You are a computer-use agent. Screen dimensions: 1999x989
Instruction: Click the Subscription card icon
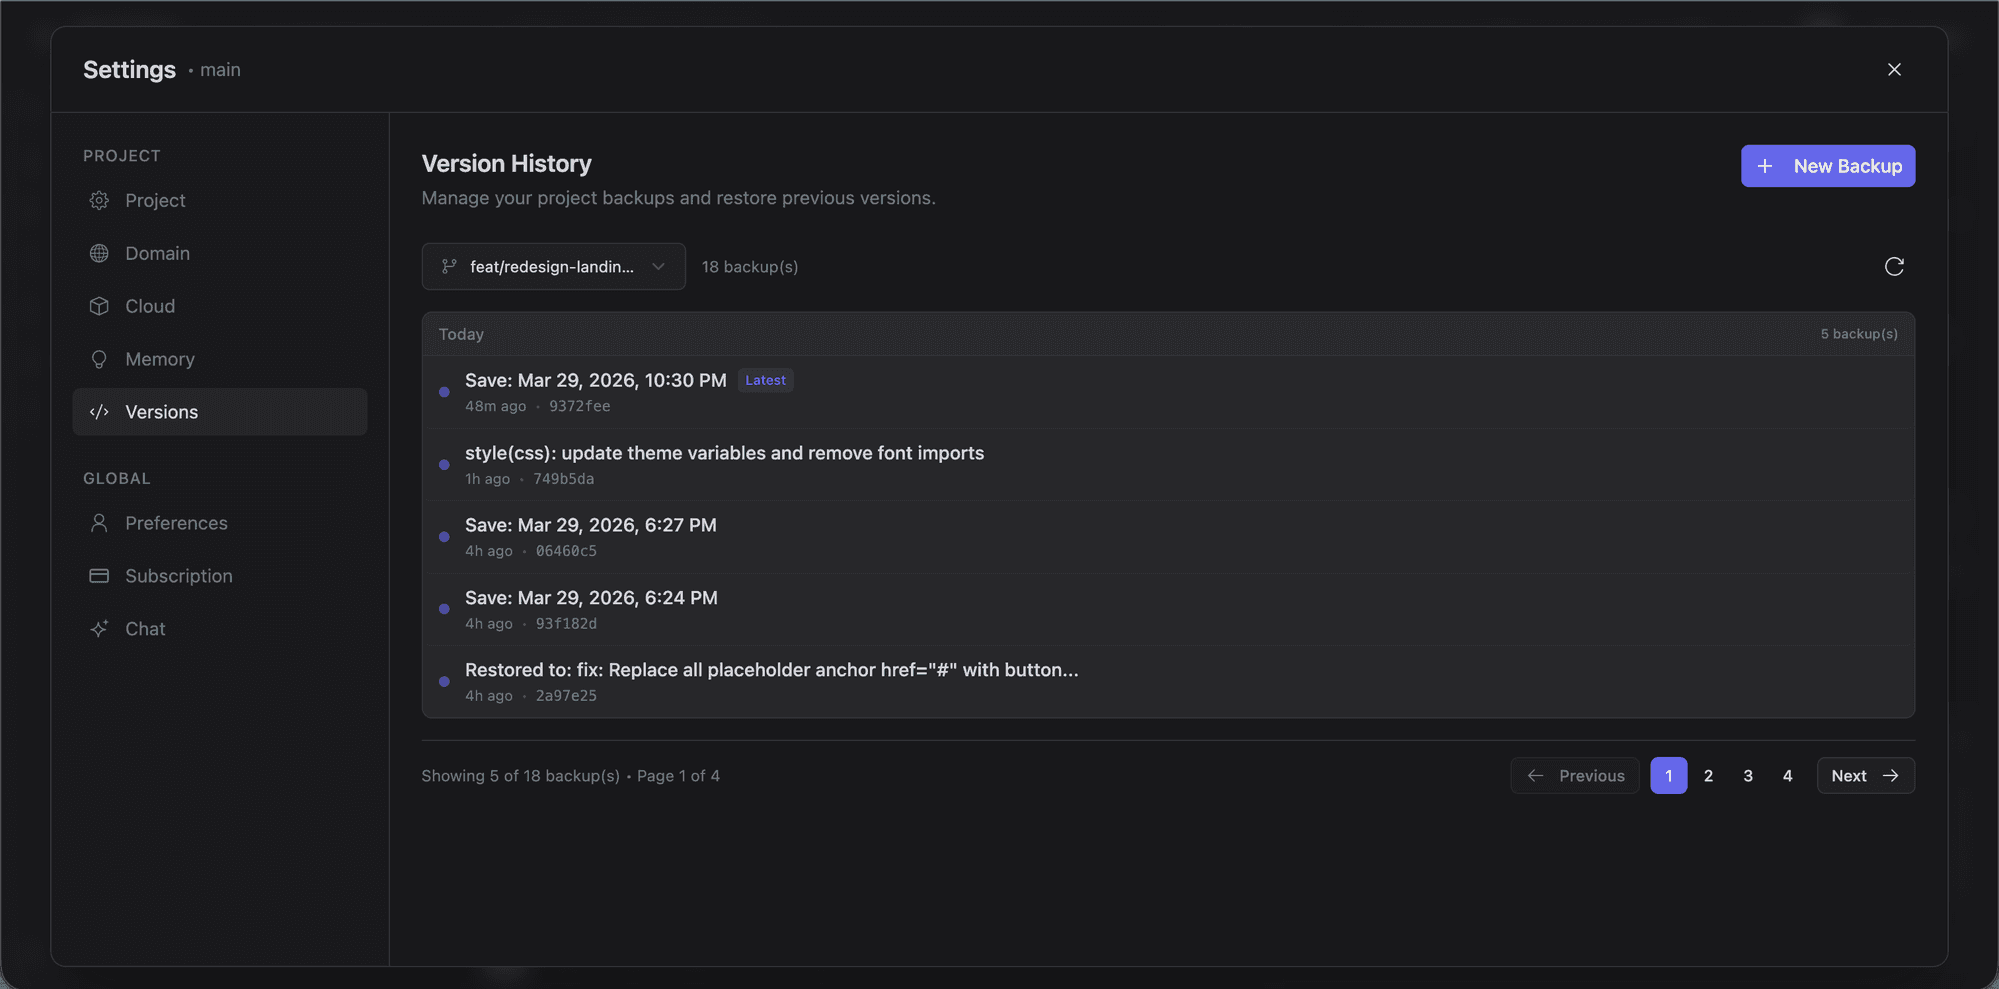[99, 576]
